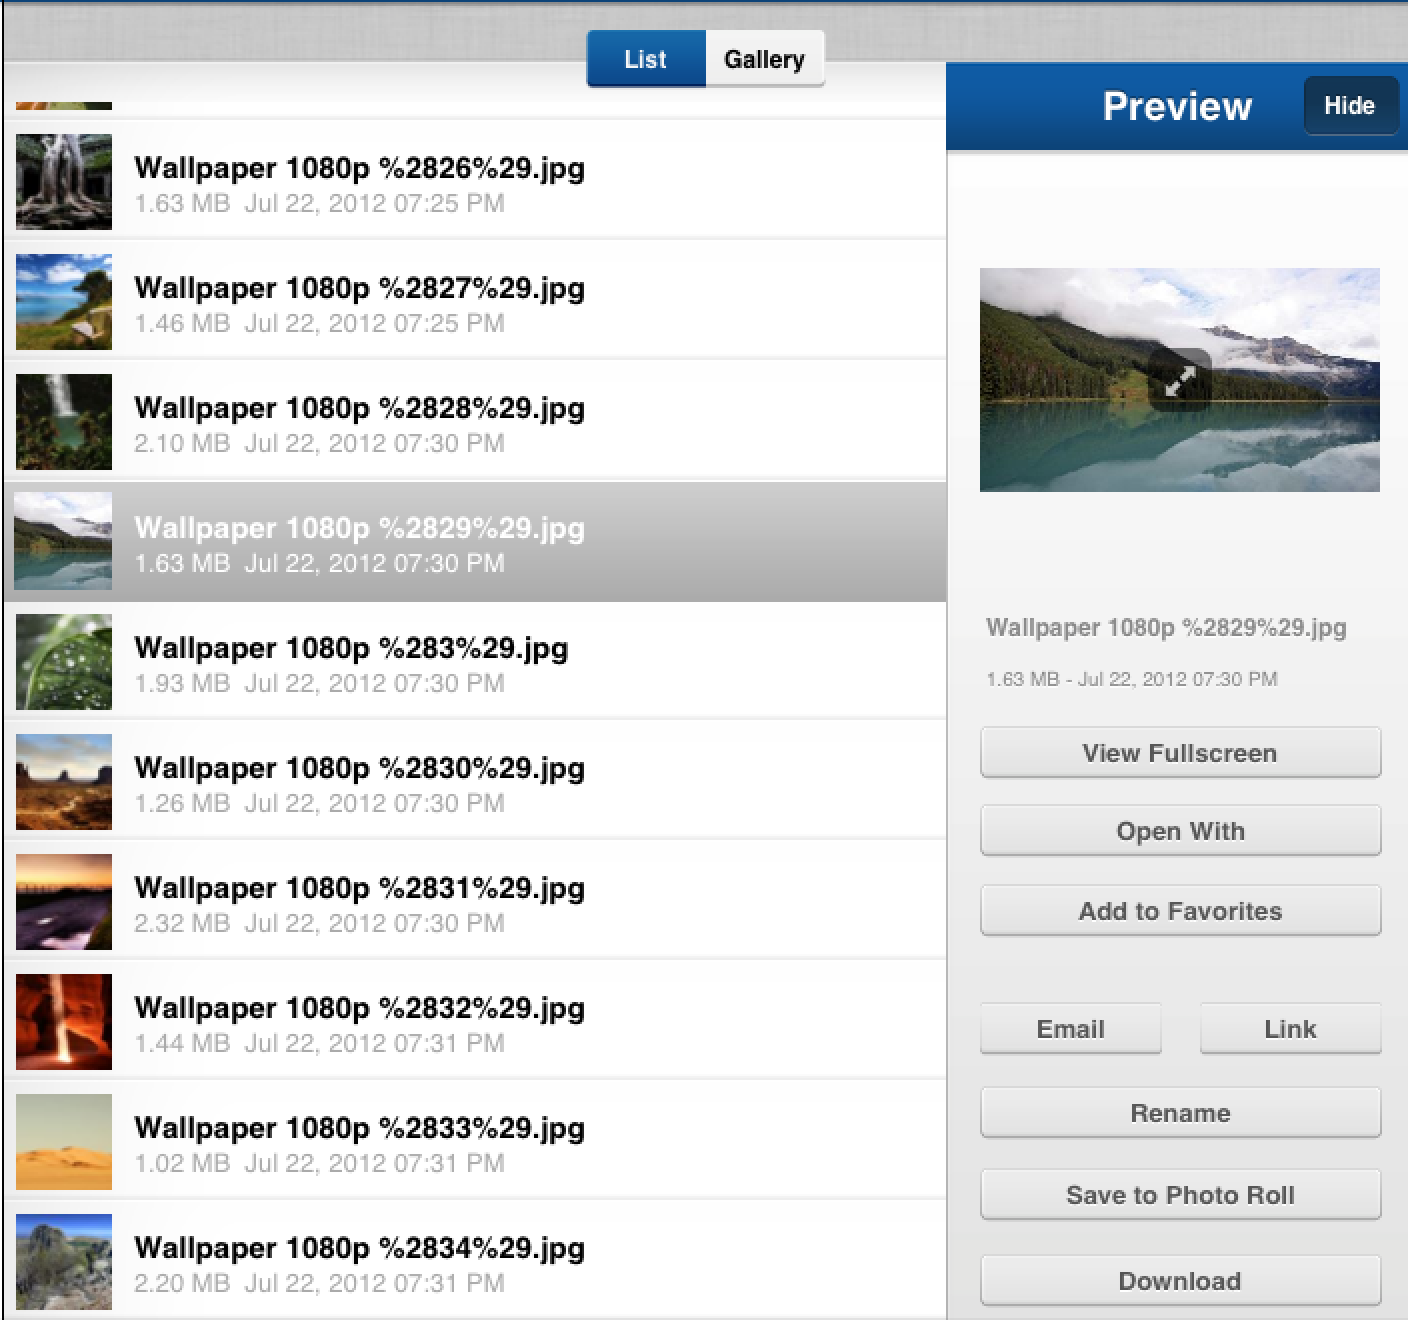Click the highlighted Wallpaper 1080p %2829%29.jpg list name

point(360,528)
